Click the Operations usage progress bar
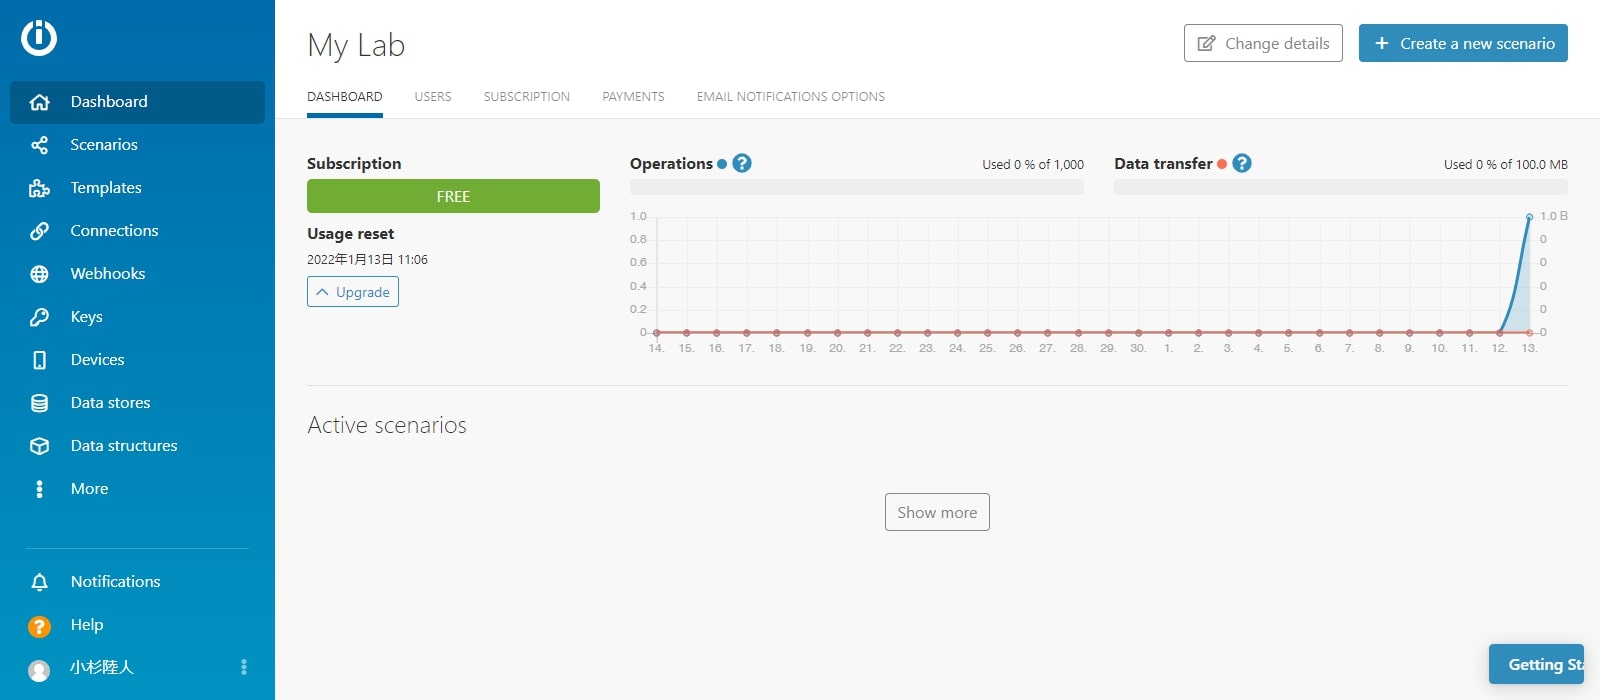This screenshot has width=1600, height=700. click(856, 187)
